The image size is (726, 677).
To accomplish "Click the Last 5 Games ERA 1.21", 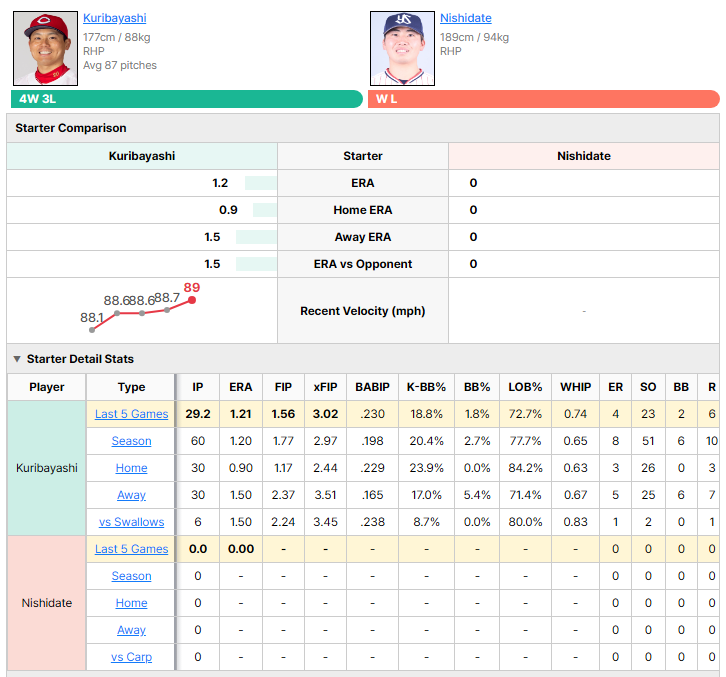I will 241,414.
